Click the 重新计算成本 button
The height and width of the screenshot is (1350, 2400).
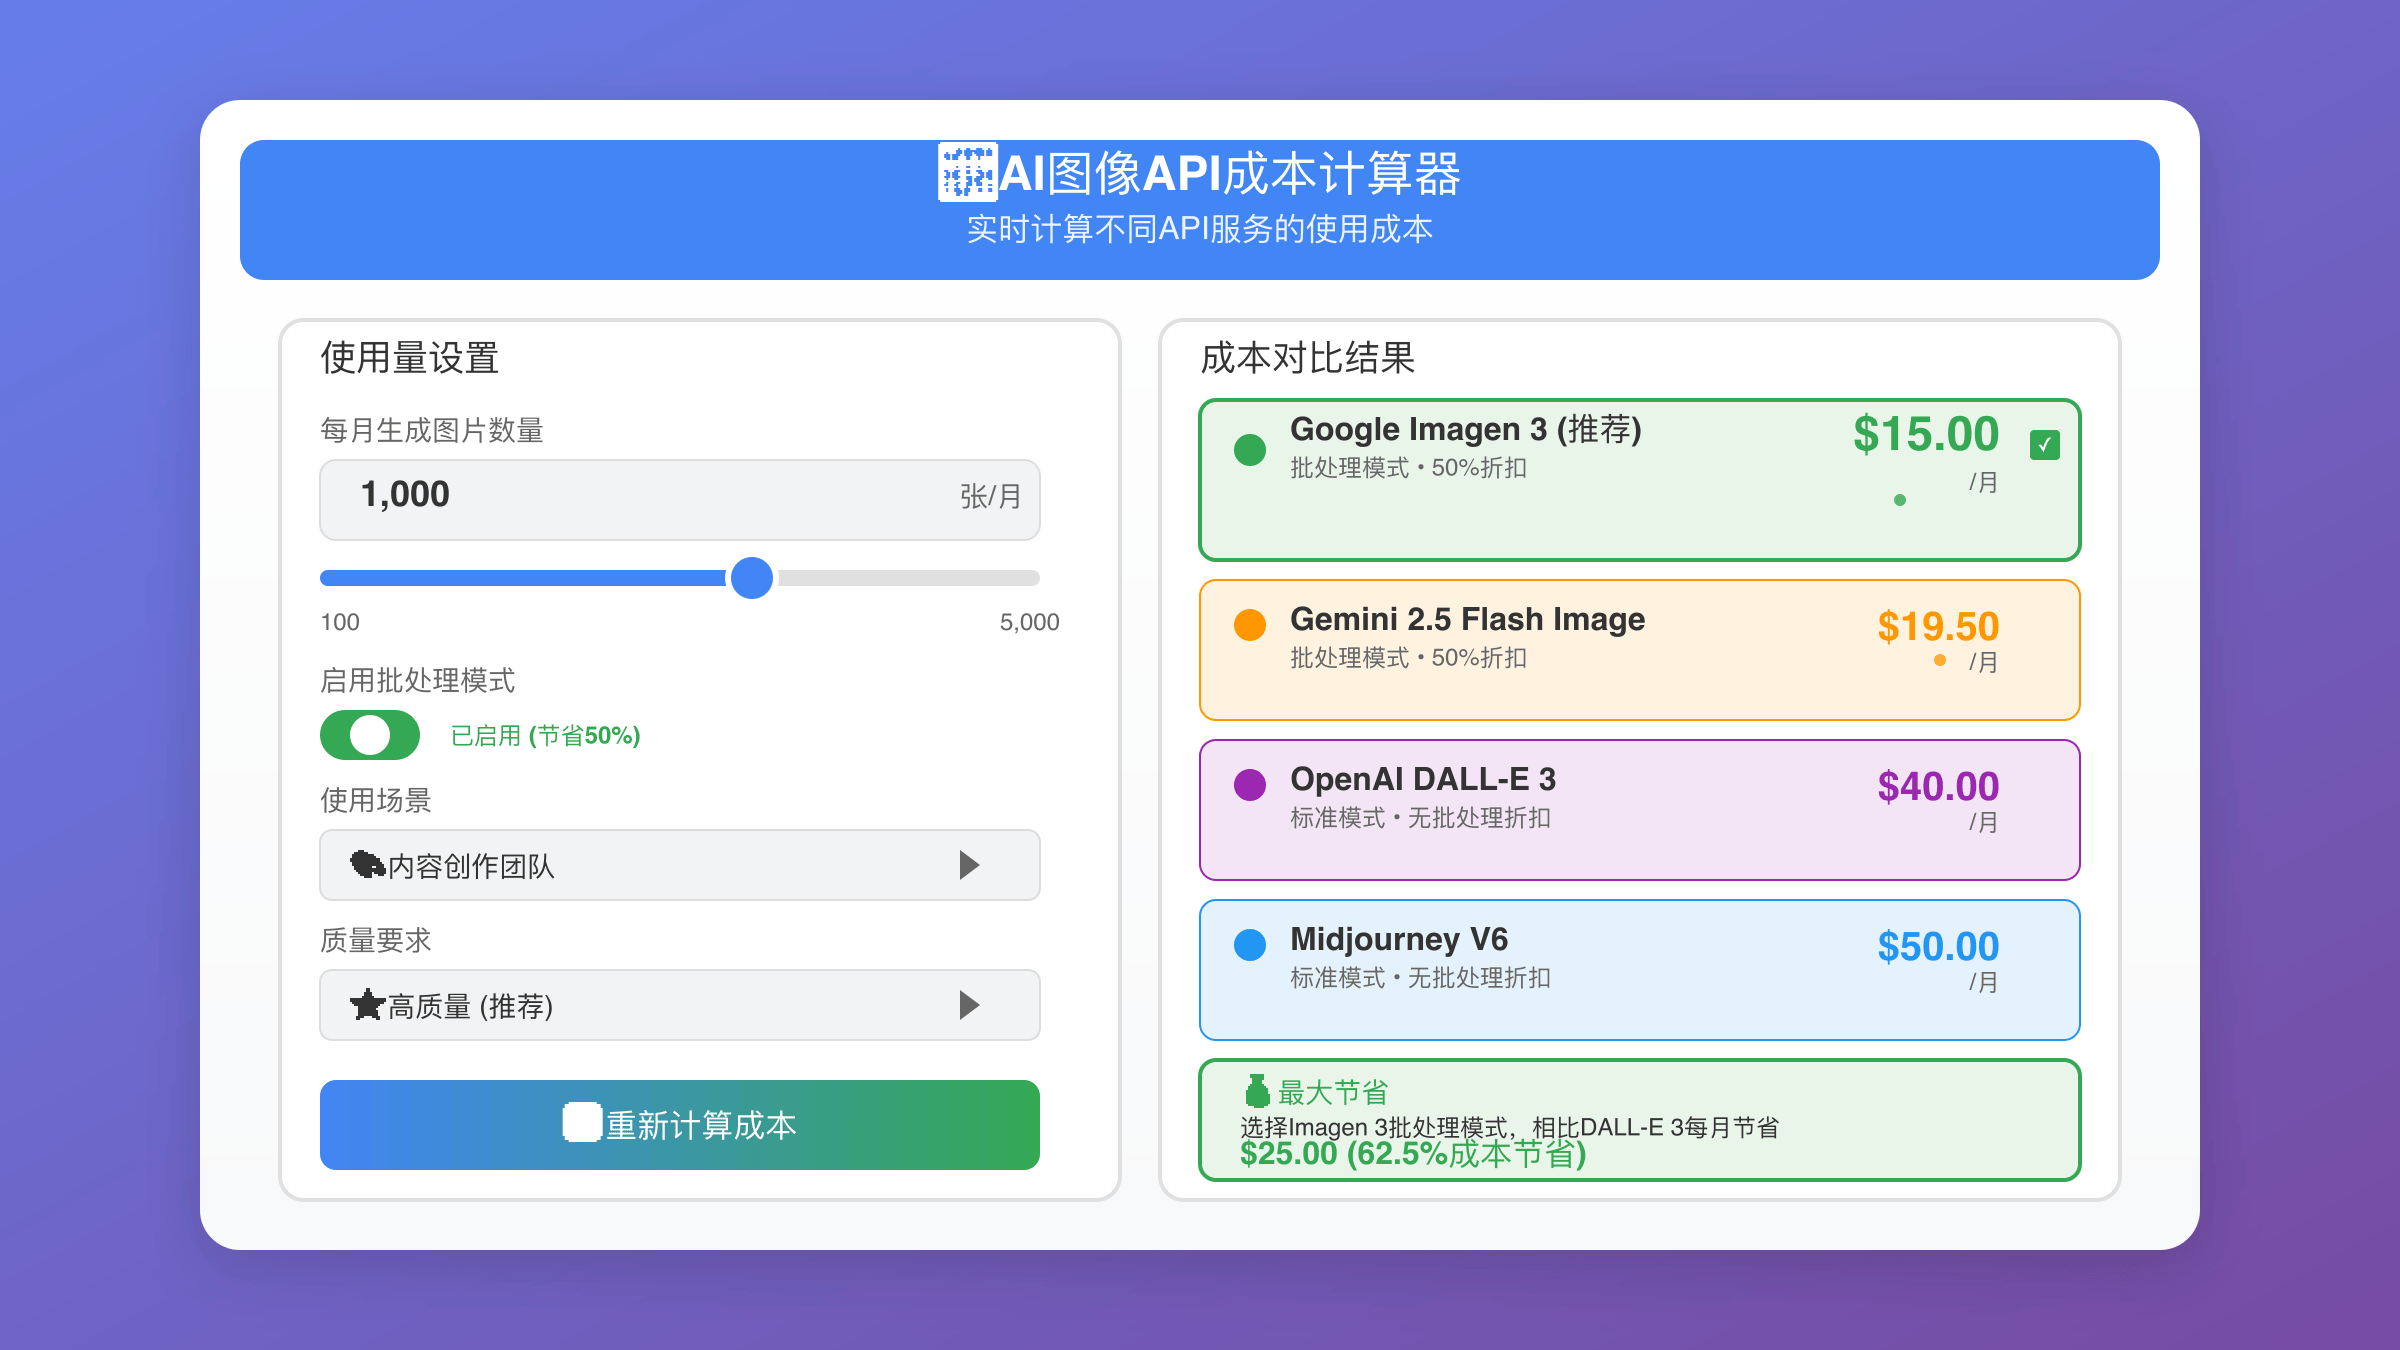pyautogui.click(x=680, y=1125)
